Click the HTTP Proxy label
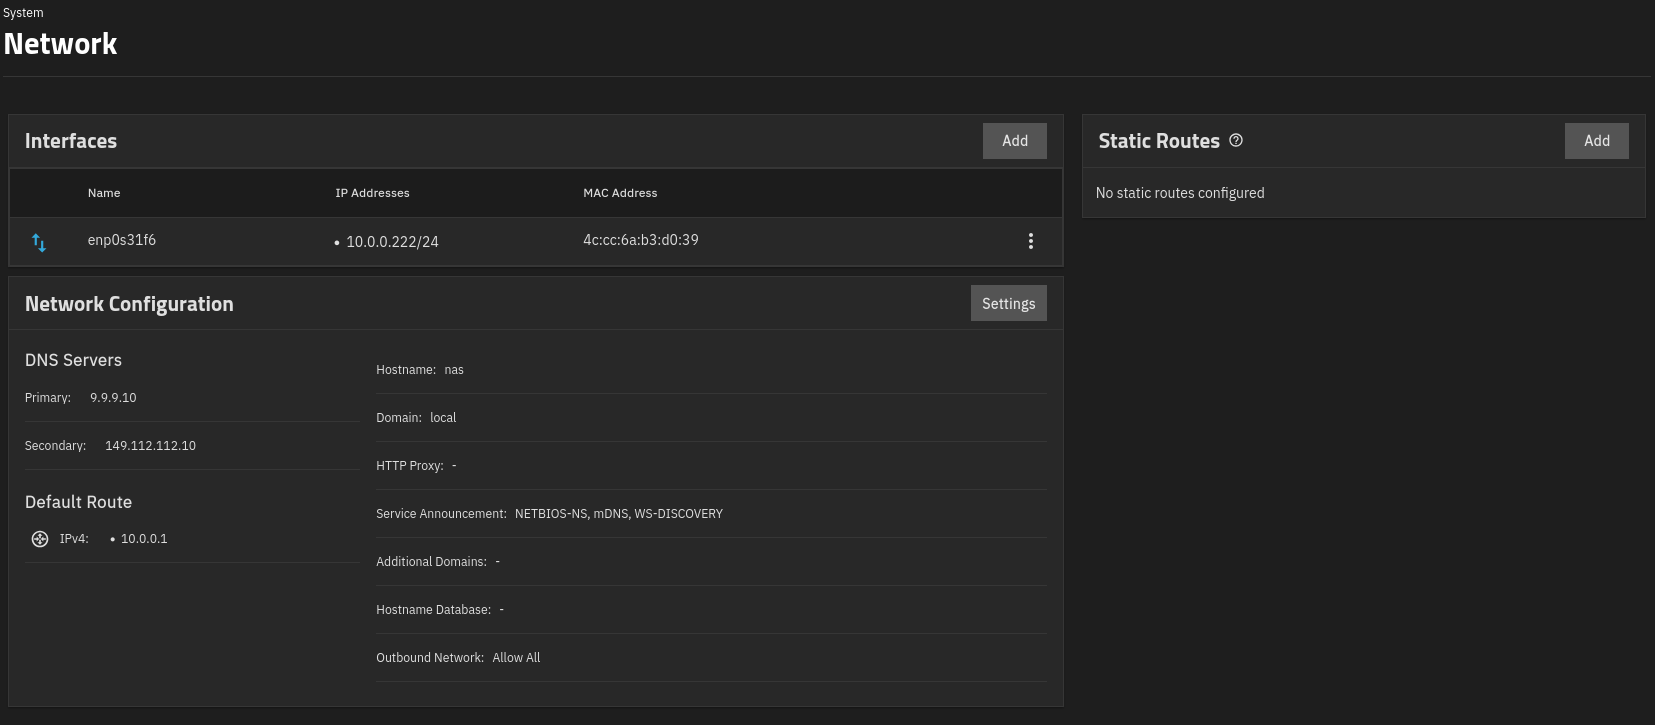 tap(410, 466)
